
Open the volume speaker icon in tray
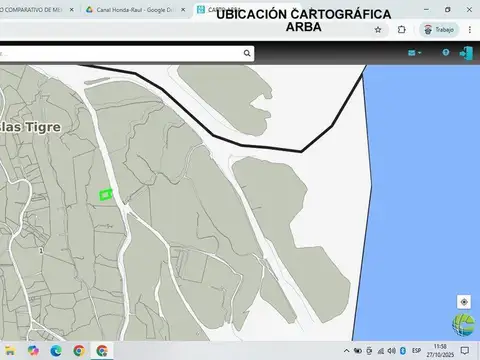tap(392, 351)
